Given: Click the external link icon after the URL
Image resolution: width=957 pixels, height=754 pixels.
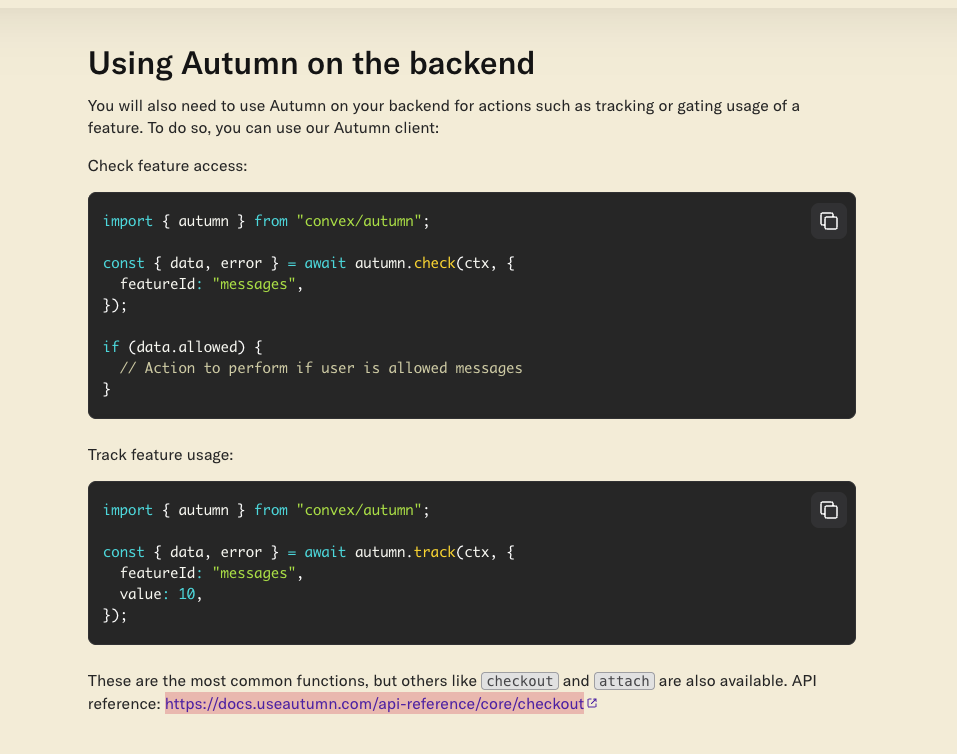Looking at the screenshot, I should pos(593,703).
